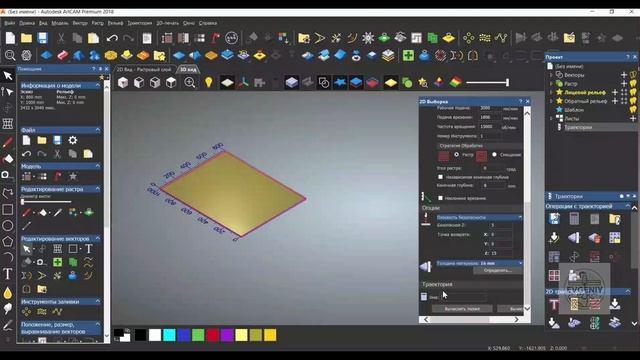Viewport: 640px width, 360px height.
Task: Toggle light bulb for Растр in Project tree
Action: coord(633,83)
